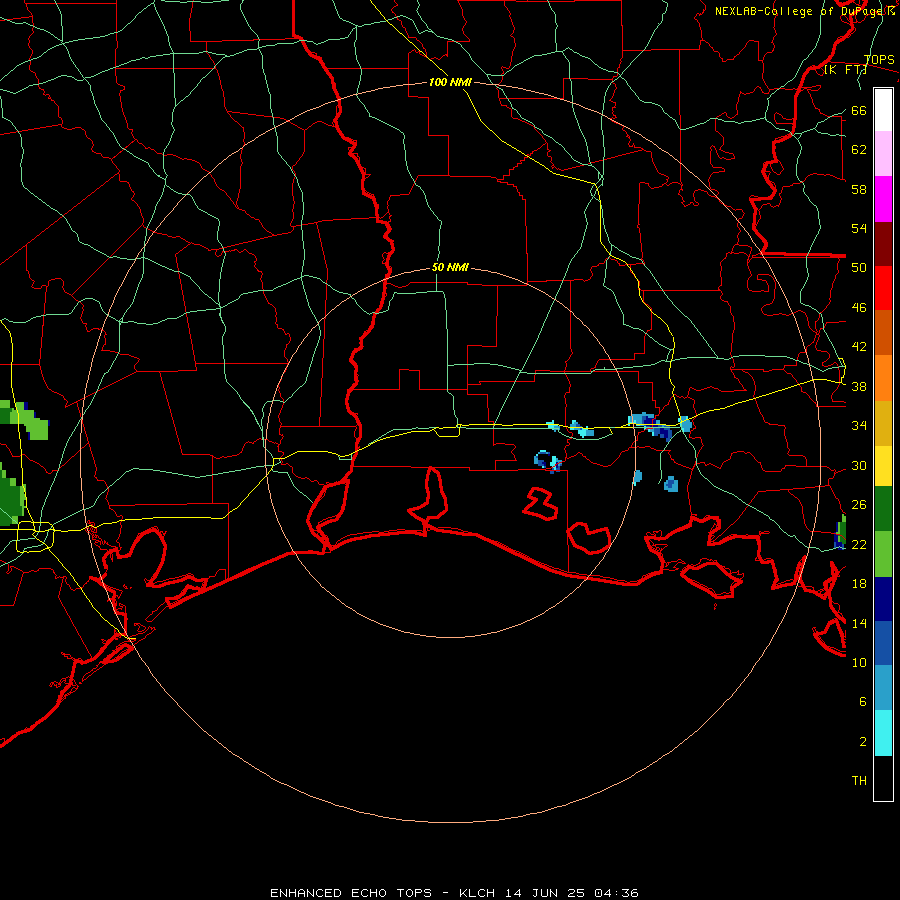
Task: Select the gold legend swatch
Action: coord(883,423)
